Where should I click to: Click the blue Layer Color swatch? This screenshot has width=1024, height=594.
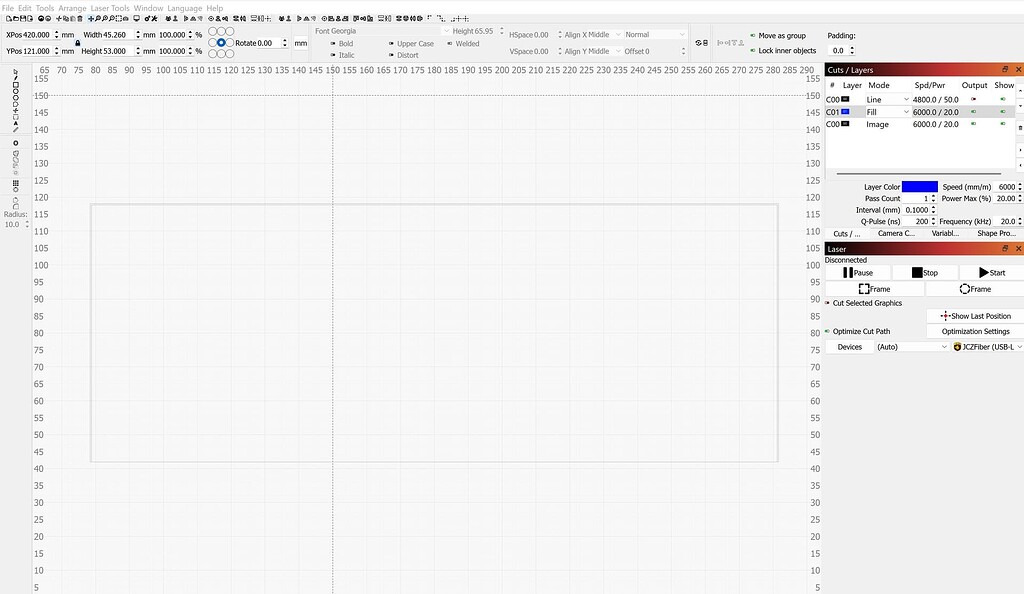tap(920, 186)
